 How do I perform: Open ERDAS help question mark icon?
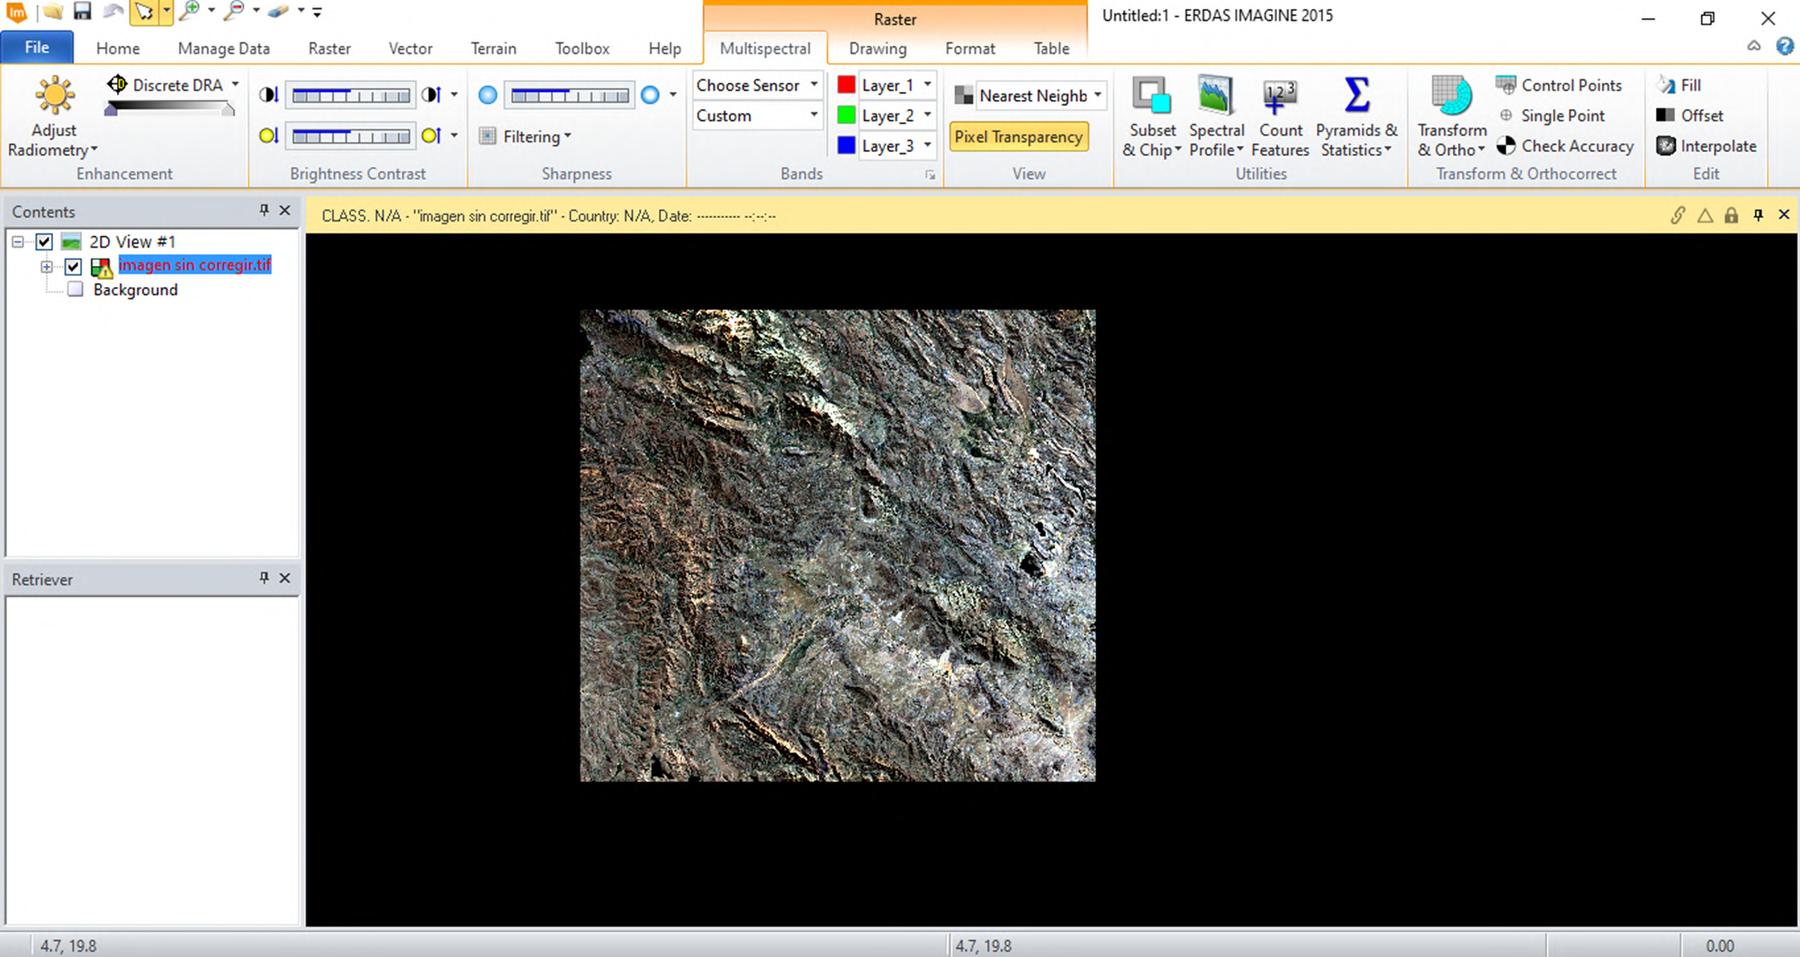point(1785,46)
